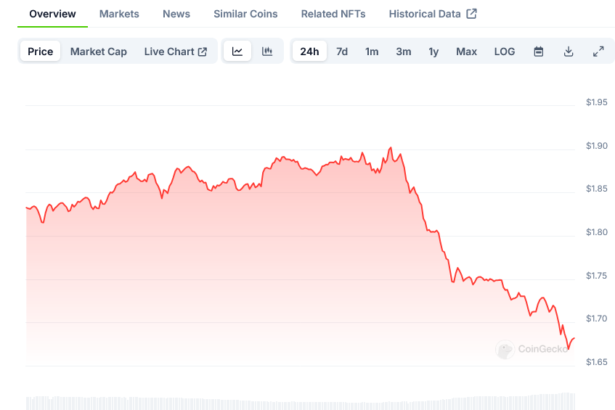This screenshot has width=615, height=410.
Task: View the Related NFTs tab
Action: (333, 14)
